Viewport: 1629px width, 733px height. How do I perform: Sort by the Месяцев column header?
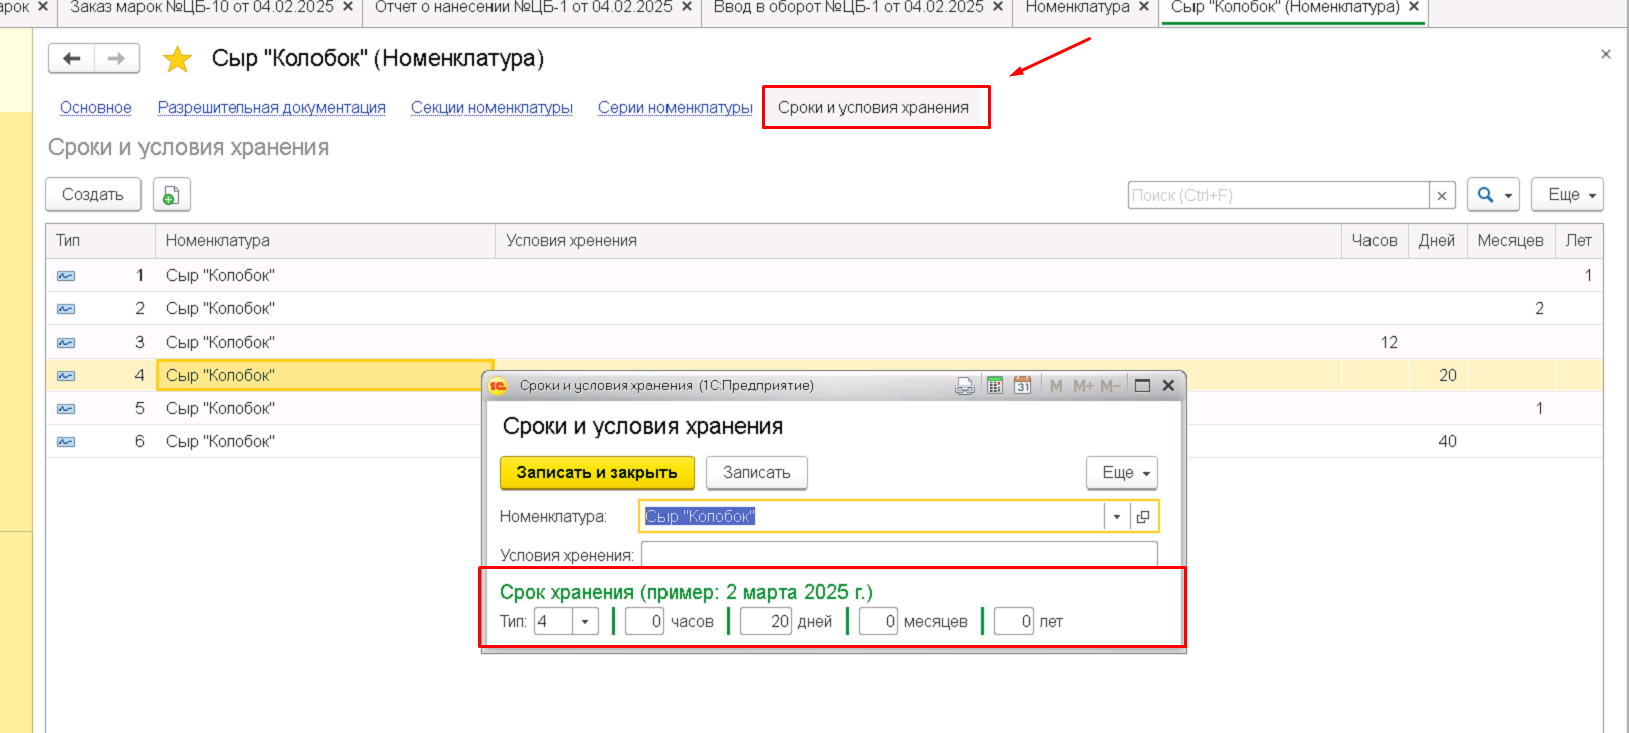(1511, 241)
